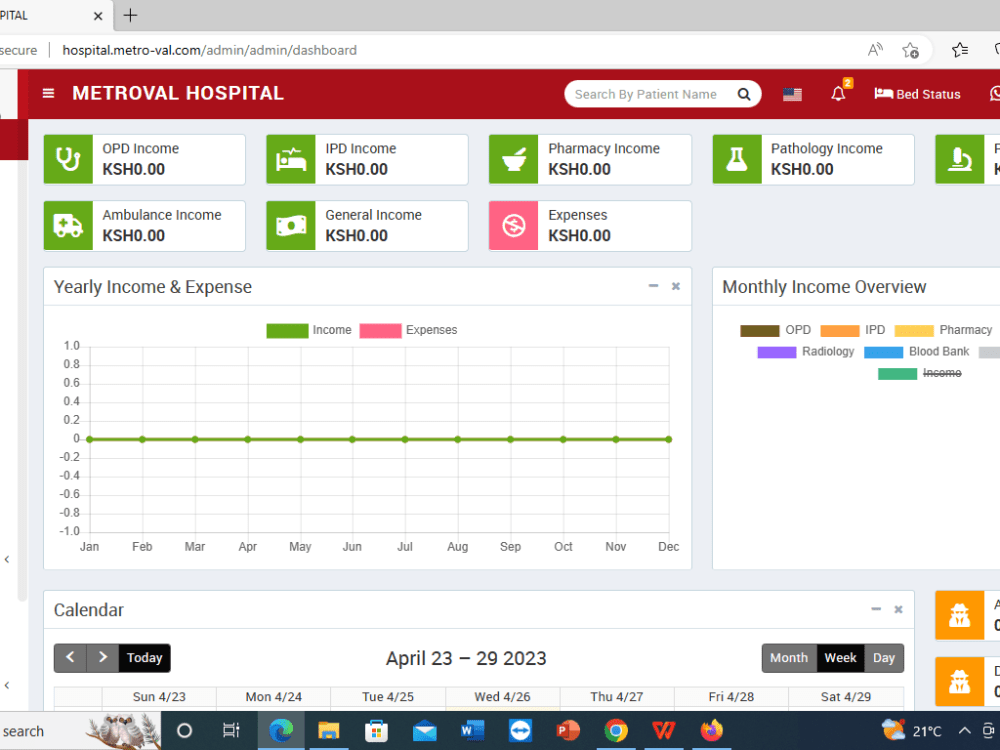Viewport: 1000px width, 750px height.
Task: Switch the calendar to Day view
Action: click(x=884, y=658)
